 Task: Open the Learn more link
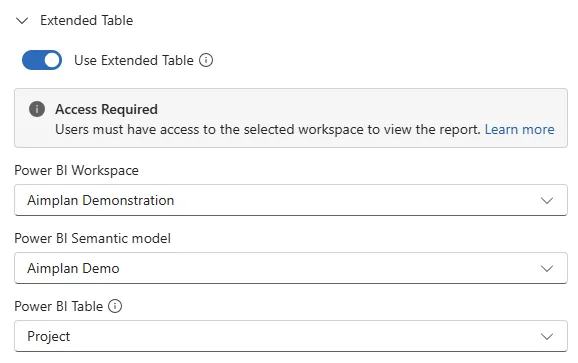[519, 129]
